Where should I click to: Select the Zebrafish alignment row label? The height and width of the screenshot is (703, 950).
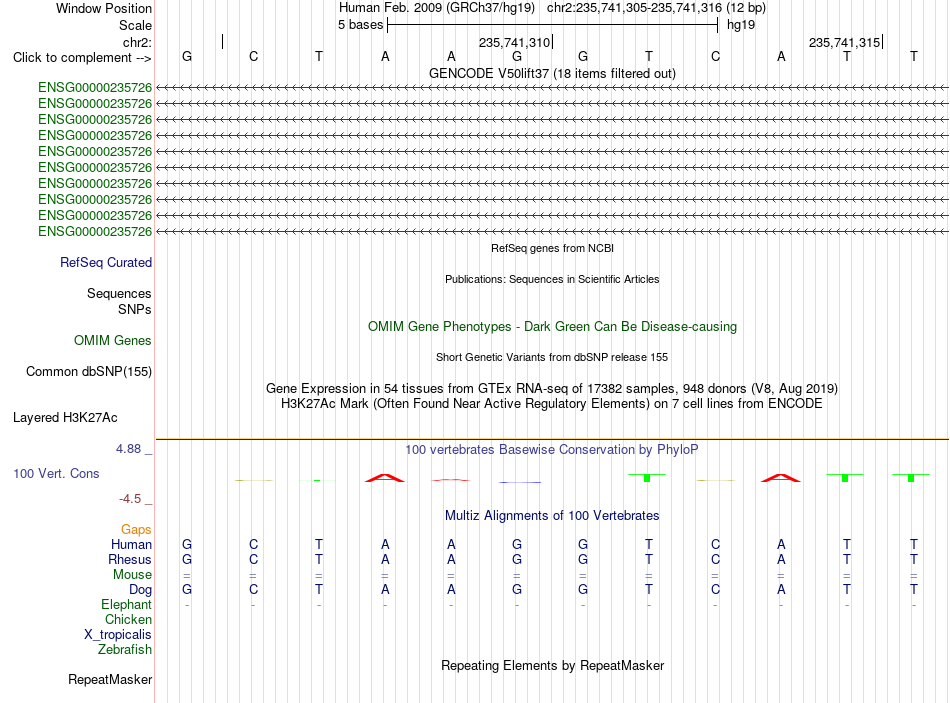(125, 650)
